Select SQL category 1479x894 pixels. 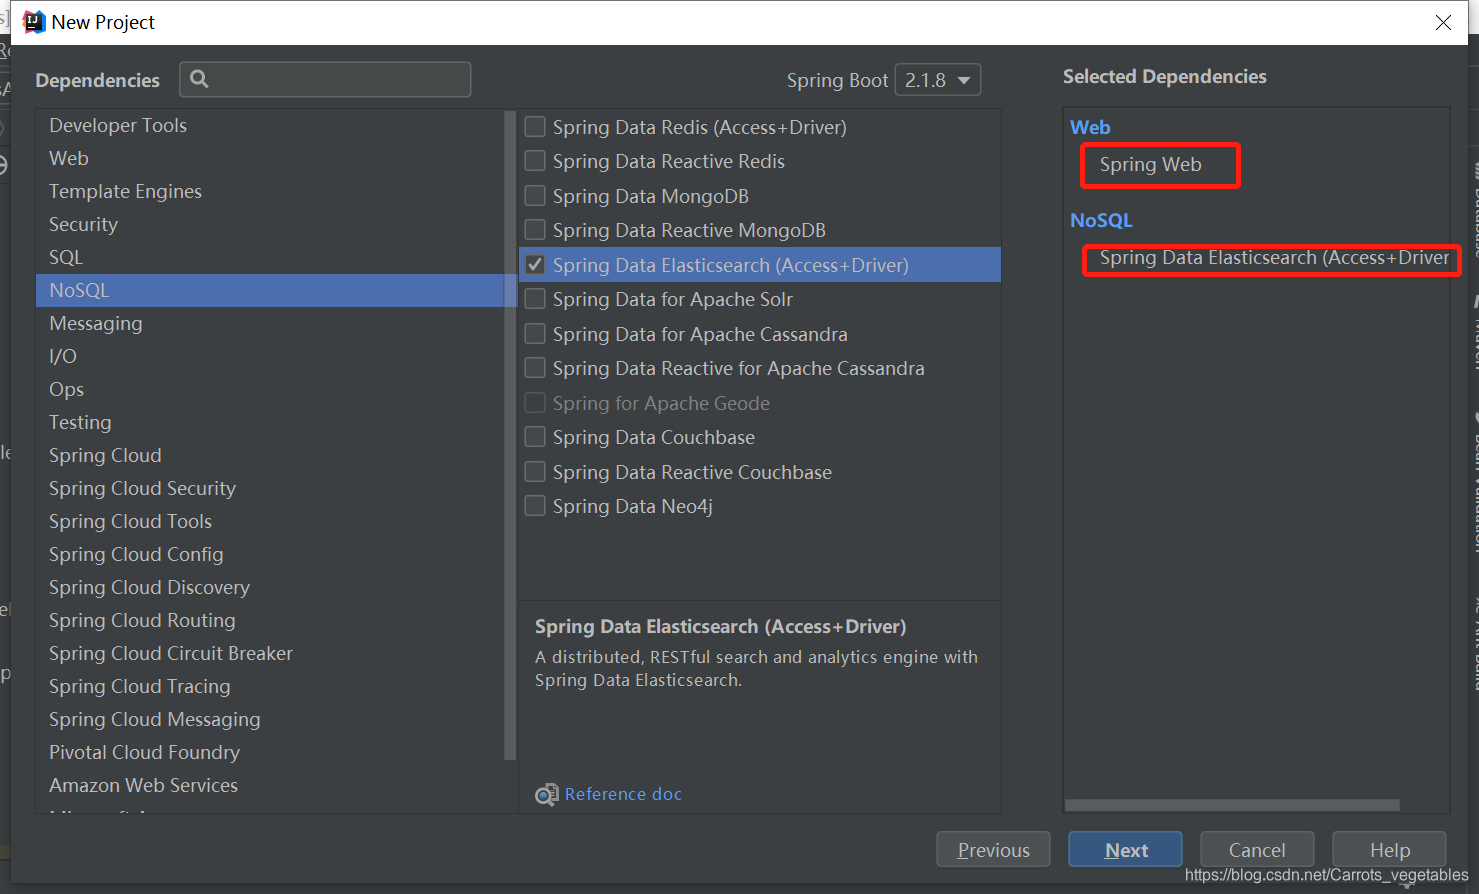click(270, 257)
